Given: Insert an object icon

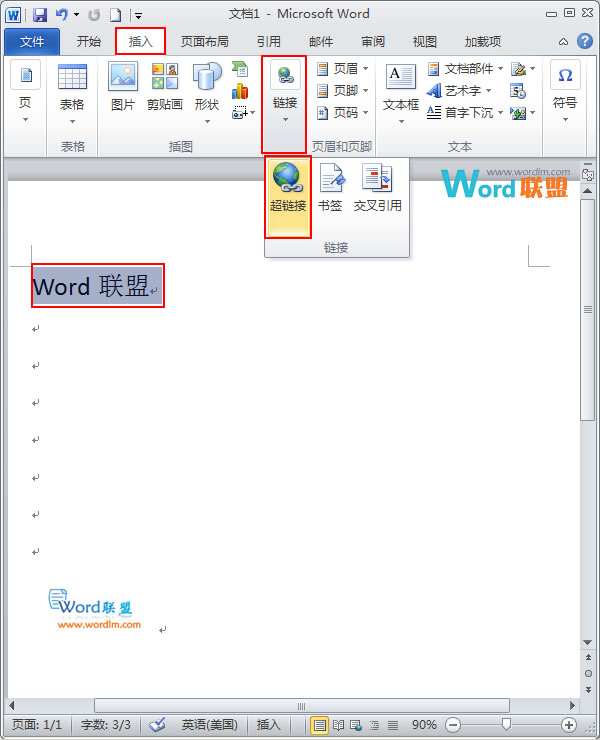Looking at the screenshot, I should [523, 113].
